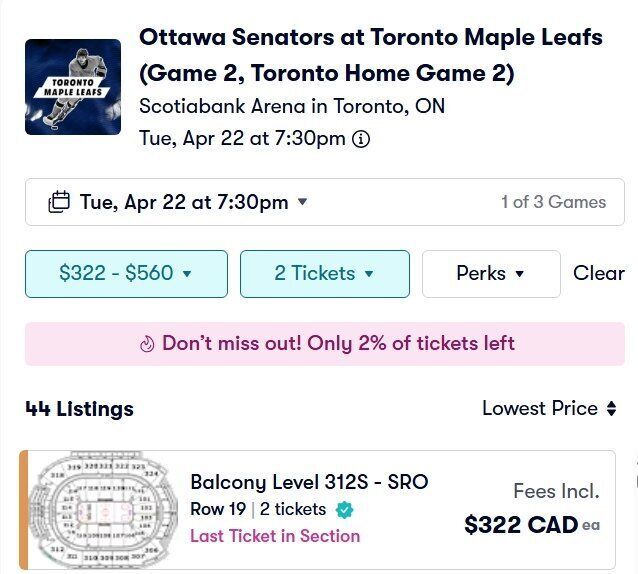
Task: Select the Balcony Level 312S - SRO listing
Action: click(x=309, y=482)
